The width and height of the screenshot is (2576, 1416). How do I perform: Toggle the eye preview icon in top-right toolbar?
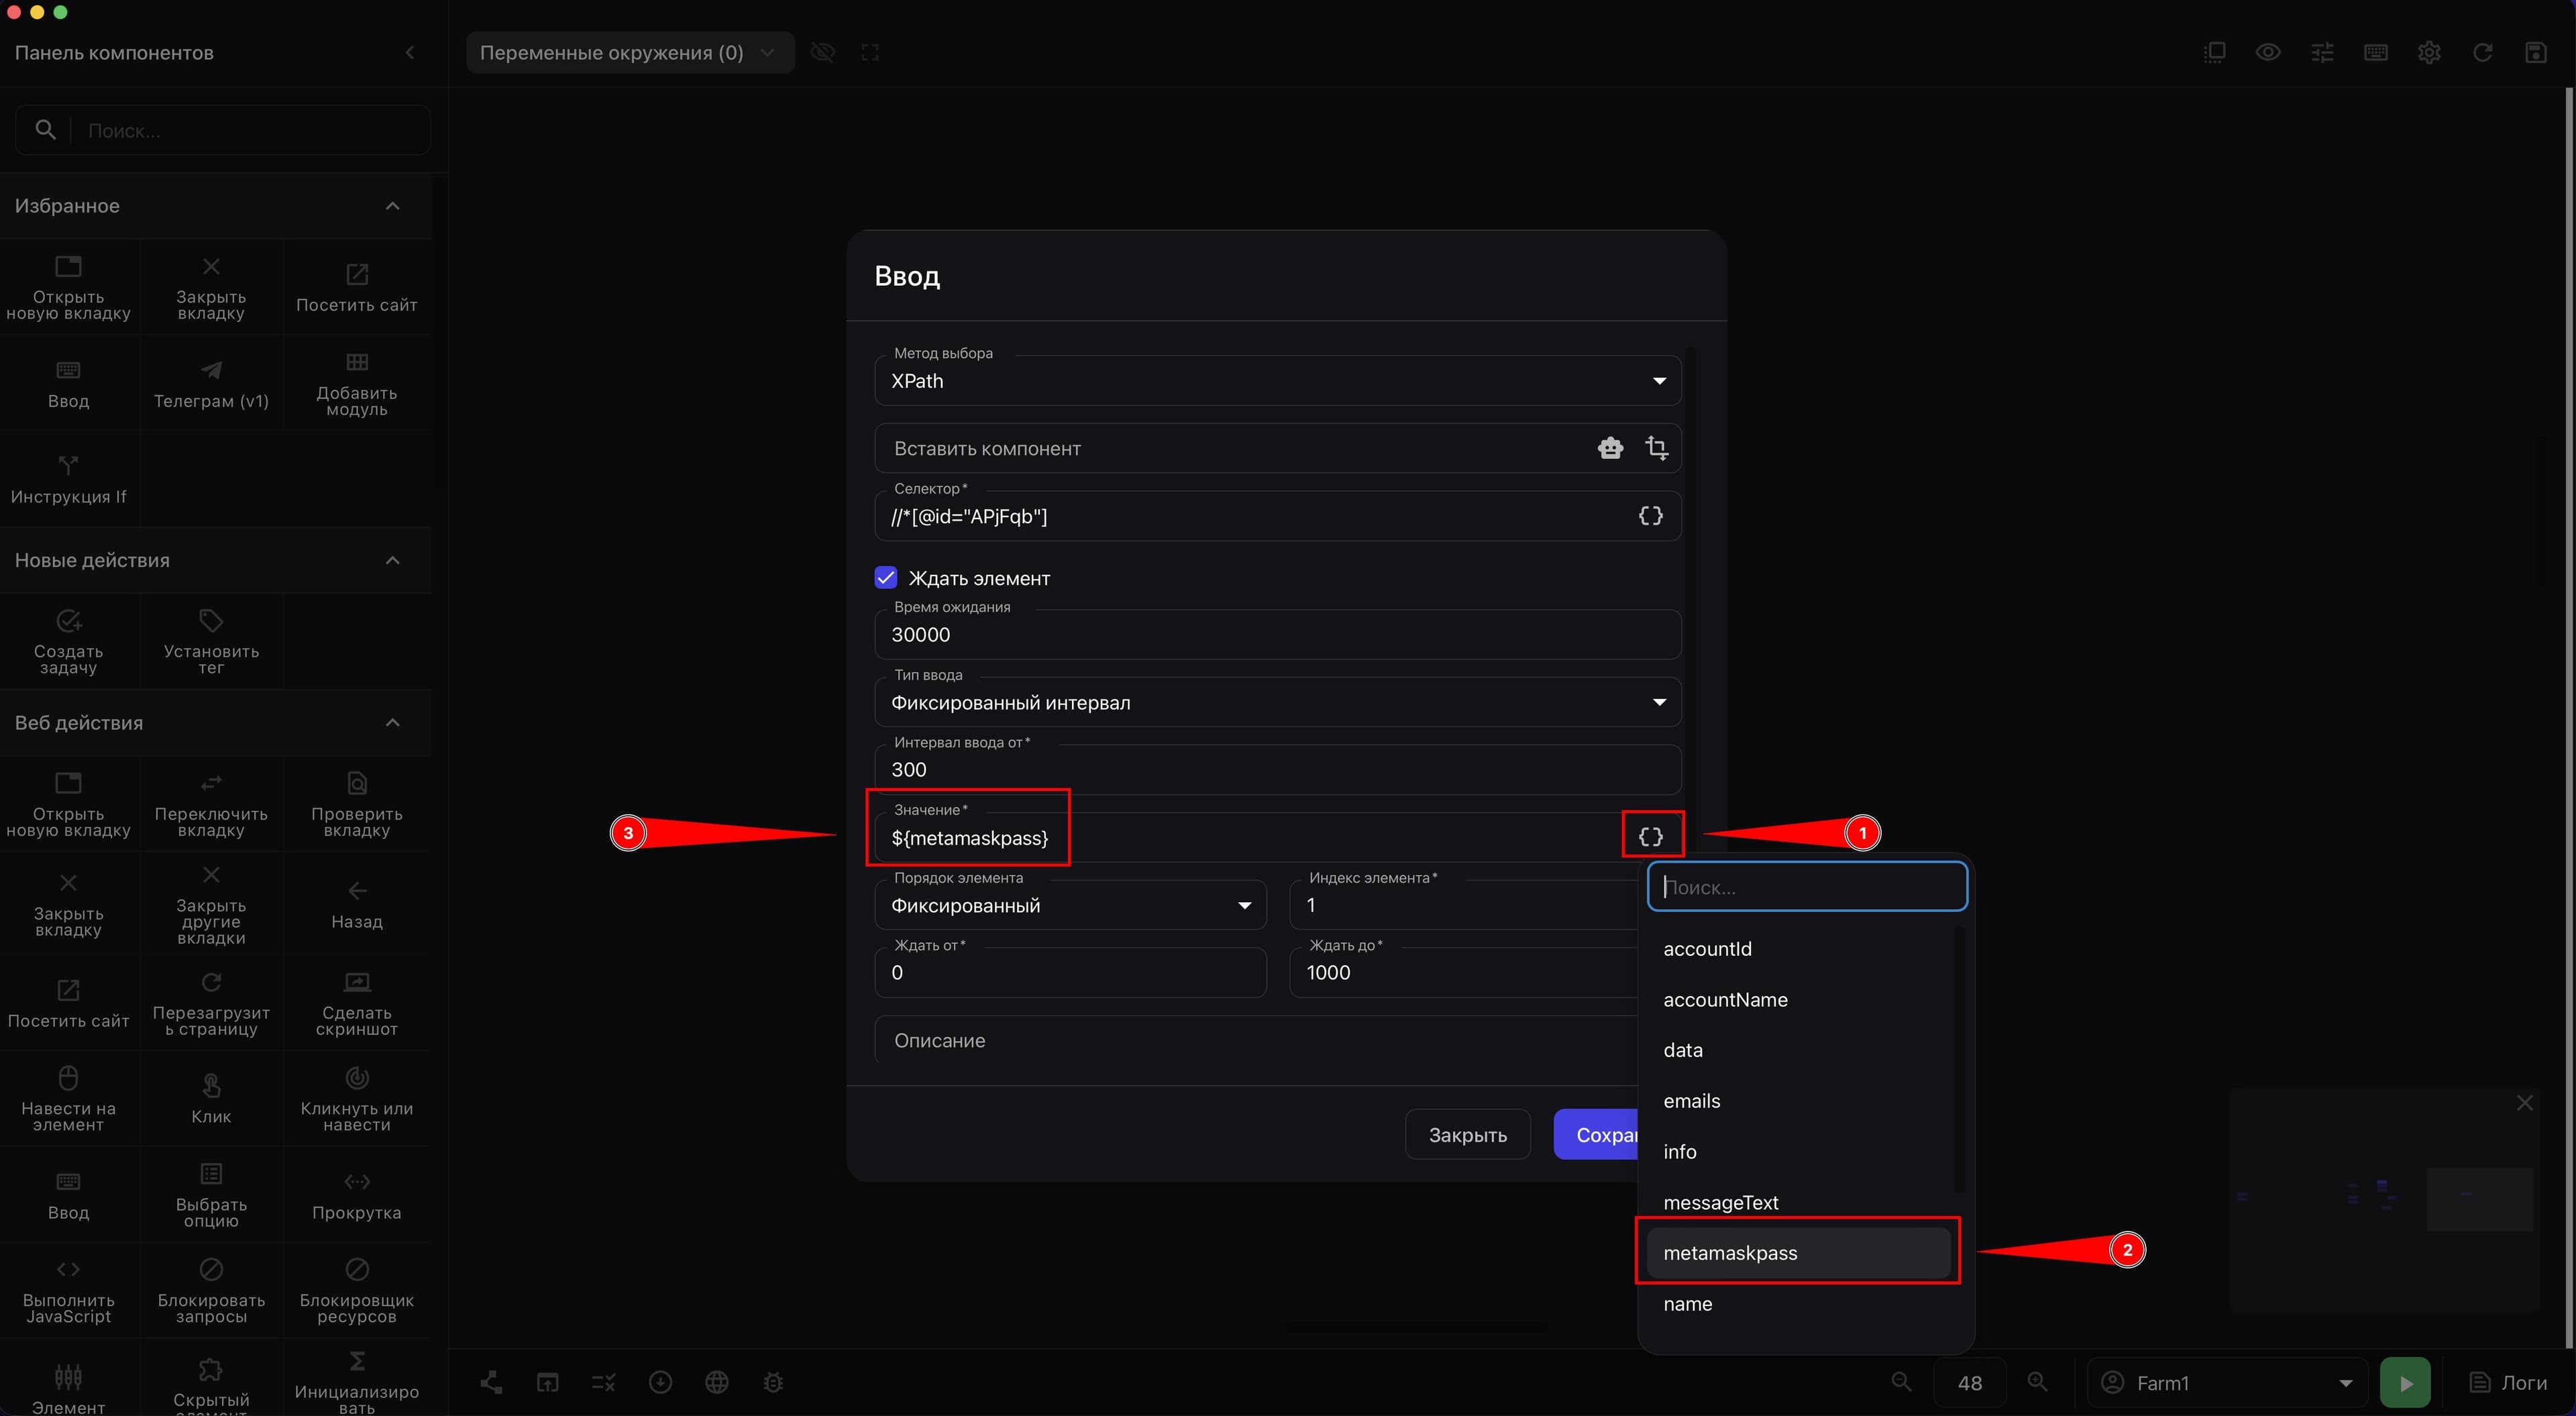2268,52
